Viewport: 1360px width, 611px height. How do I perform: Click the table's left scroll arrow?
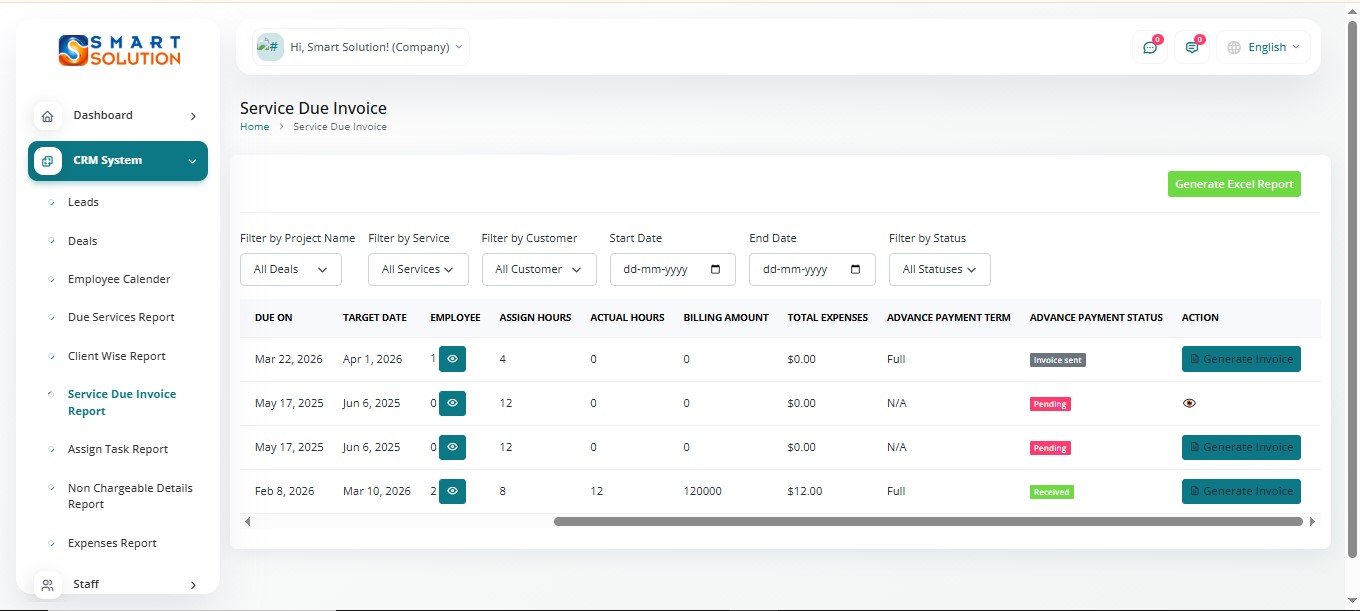247,521
